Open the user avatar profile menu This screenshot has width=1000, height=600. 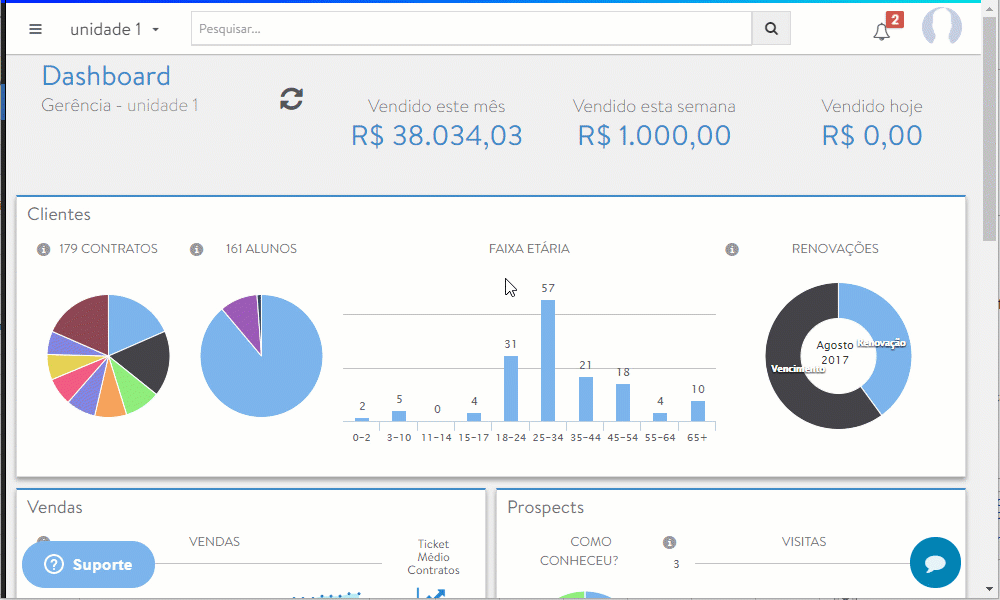pos(941,28)
